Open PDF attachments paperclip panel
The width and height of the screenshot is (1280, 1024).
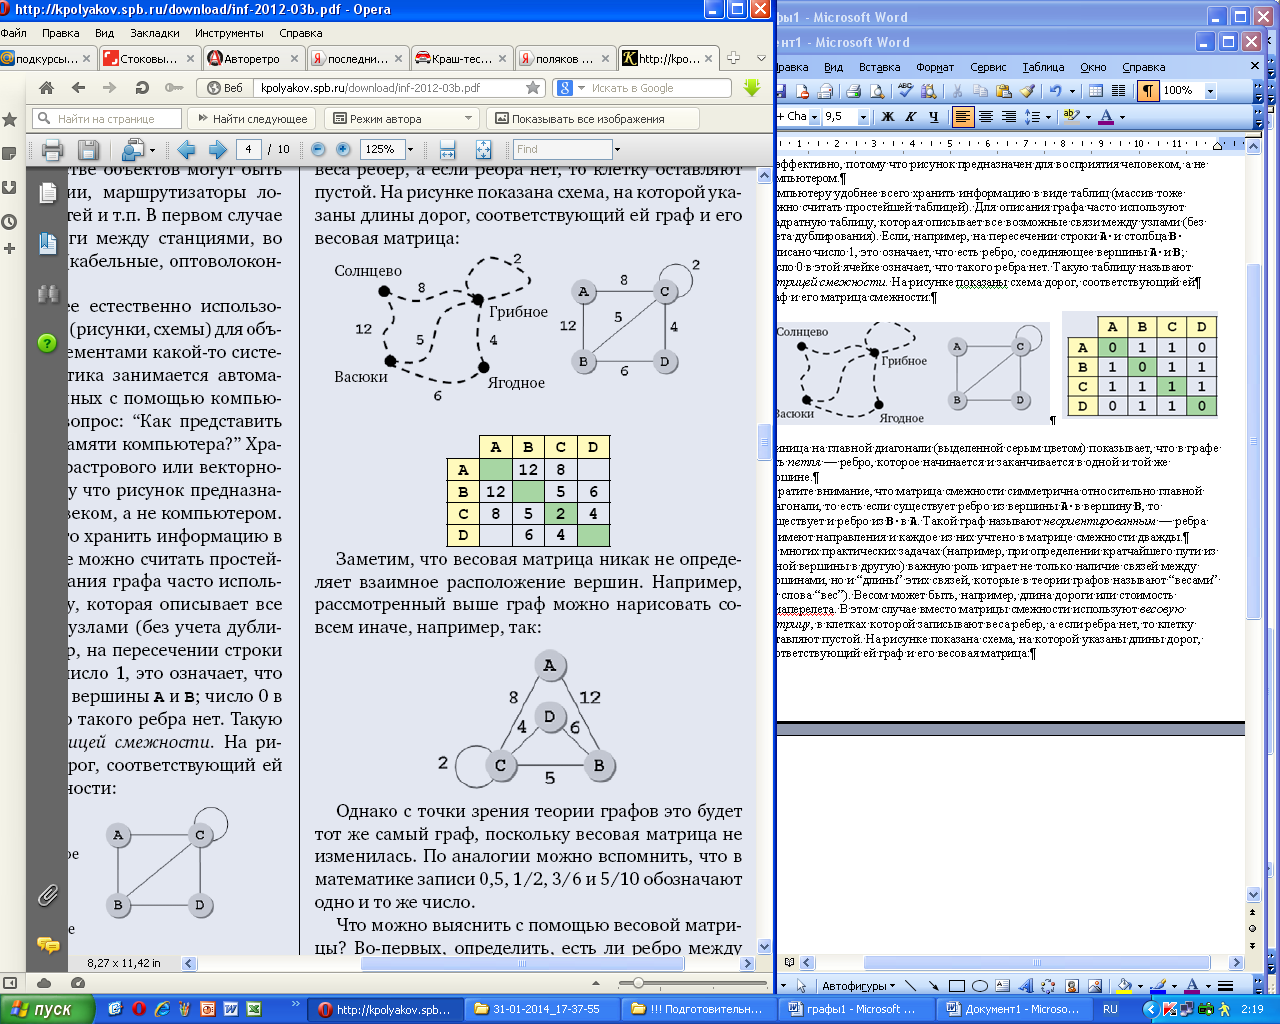[47, 895]
